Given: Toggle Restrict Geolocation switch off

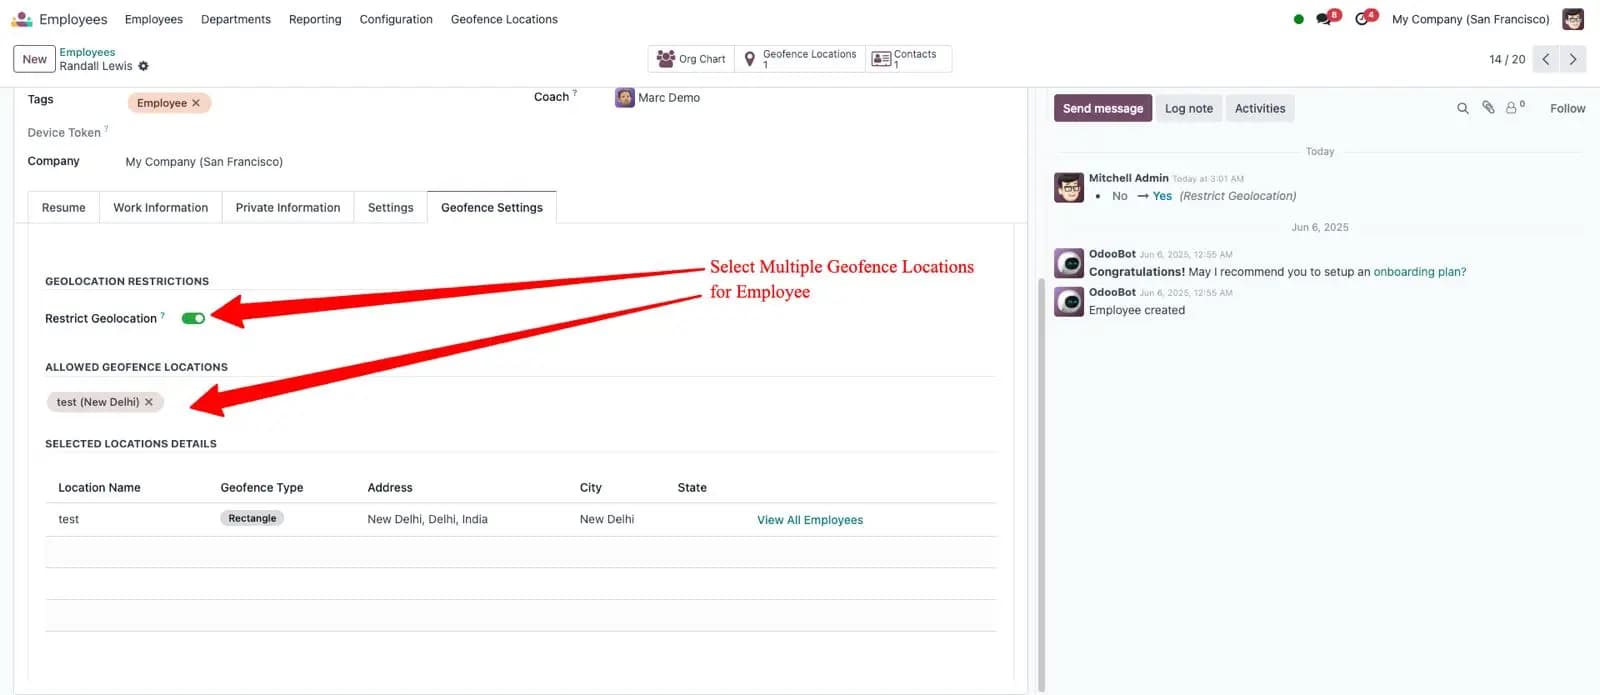Looking at the screenshot, I should [193, 318].
